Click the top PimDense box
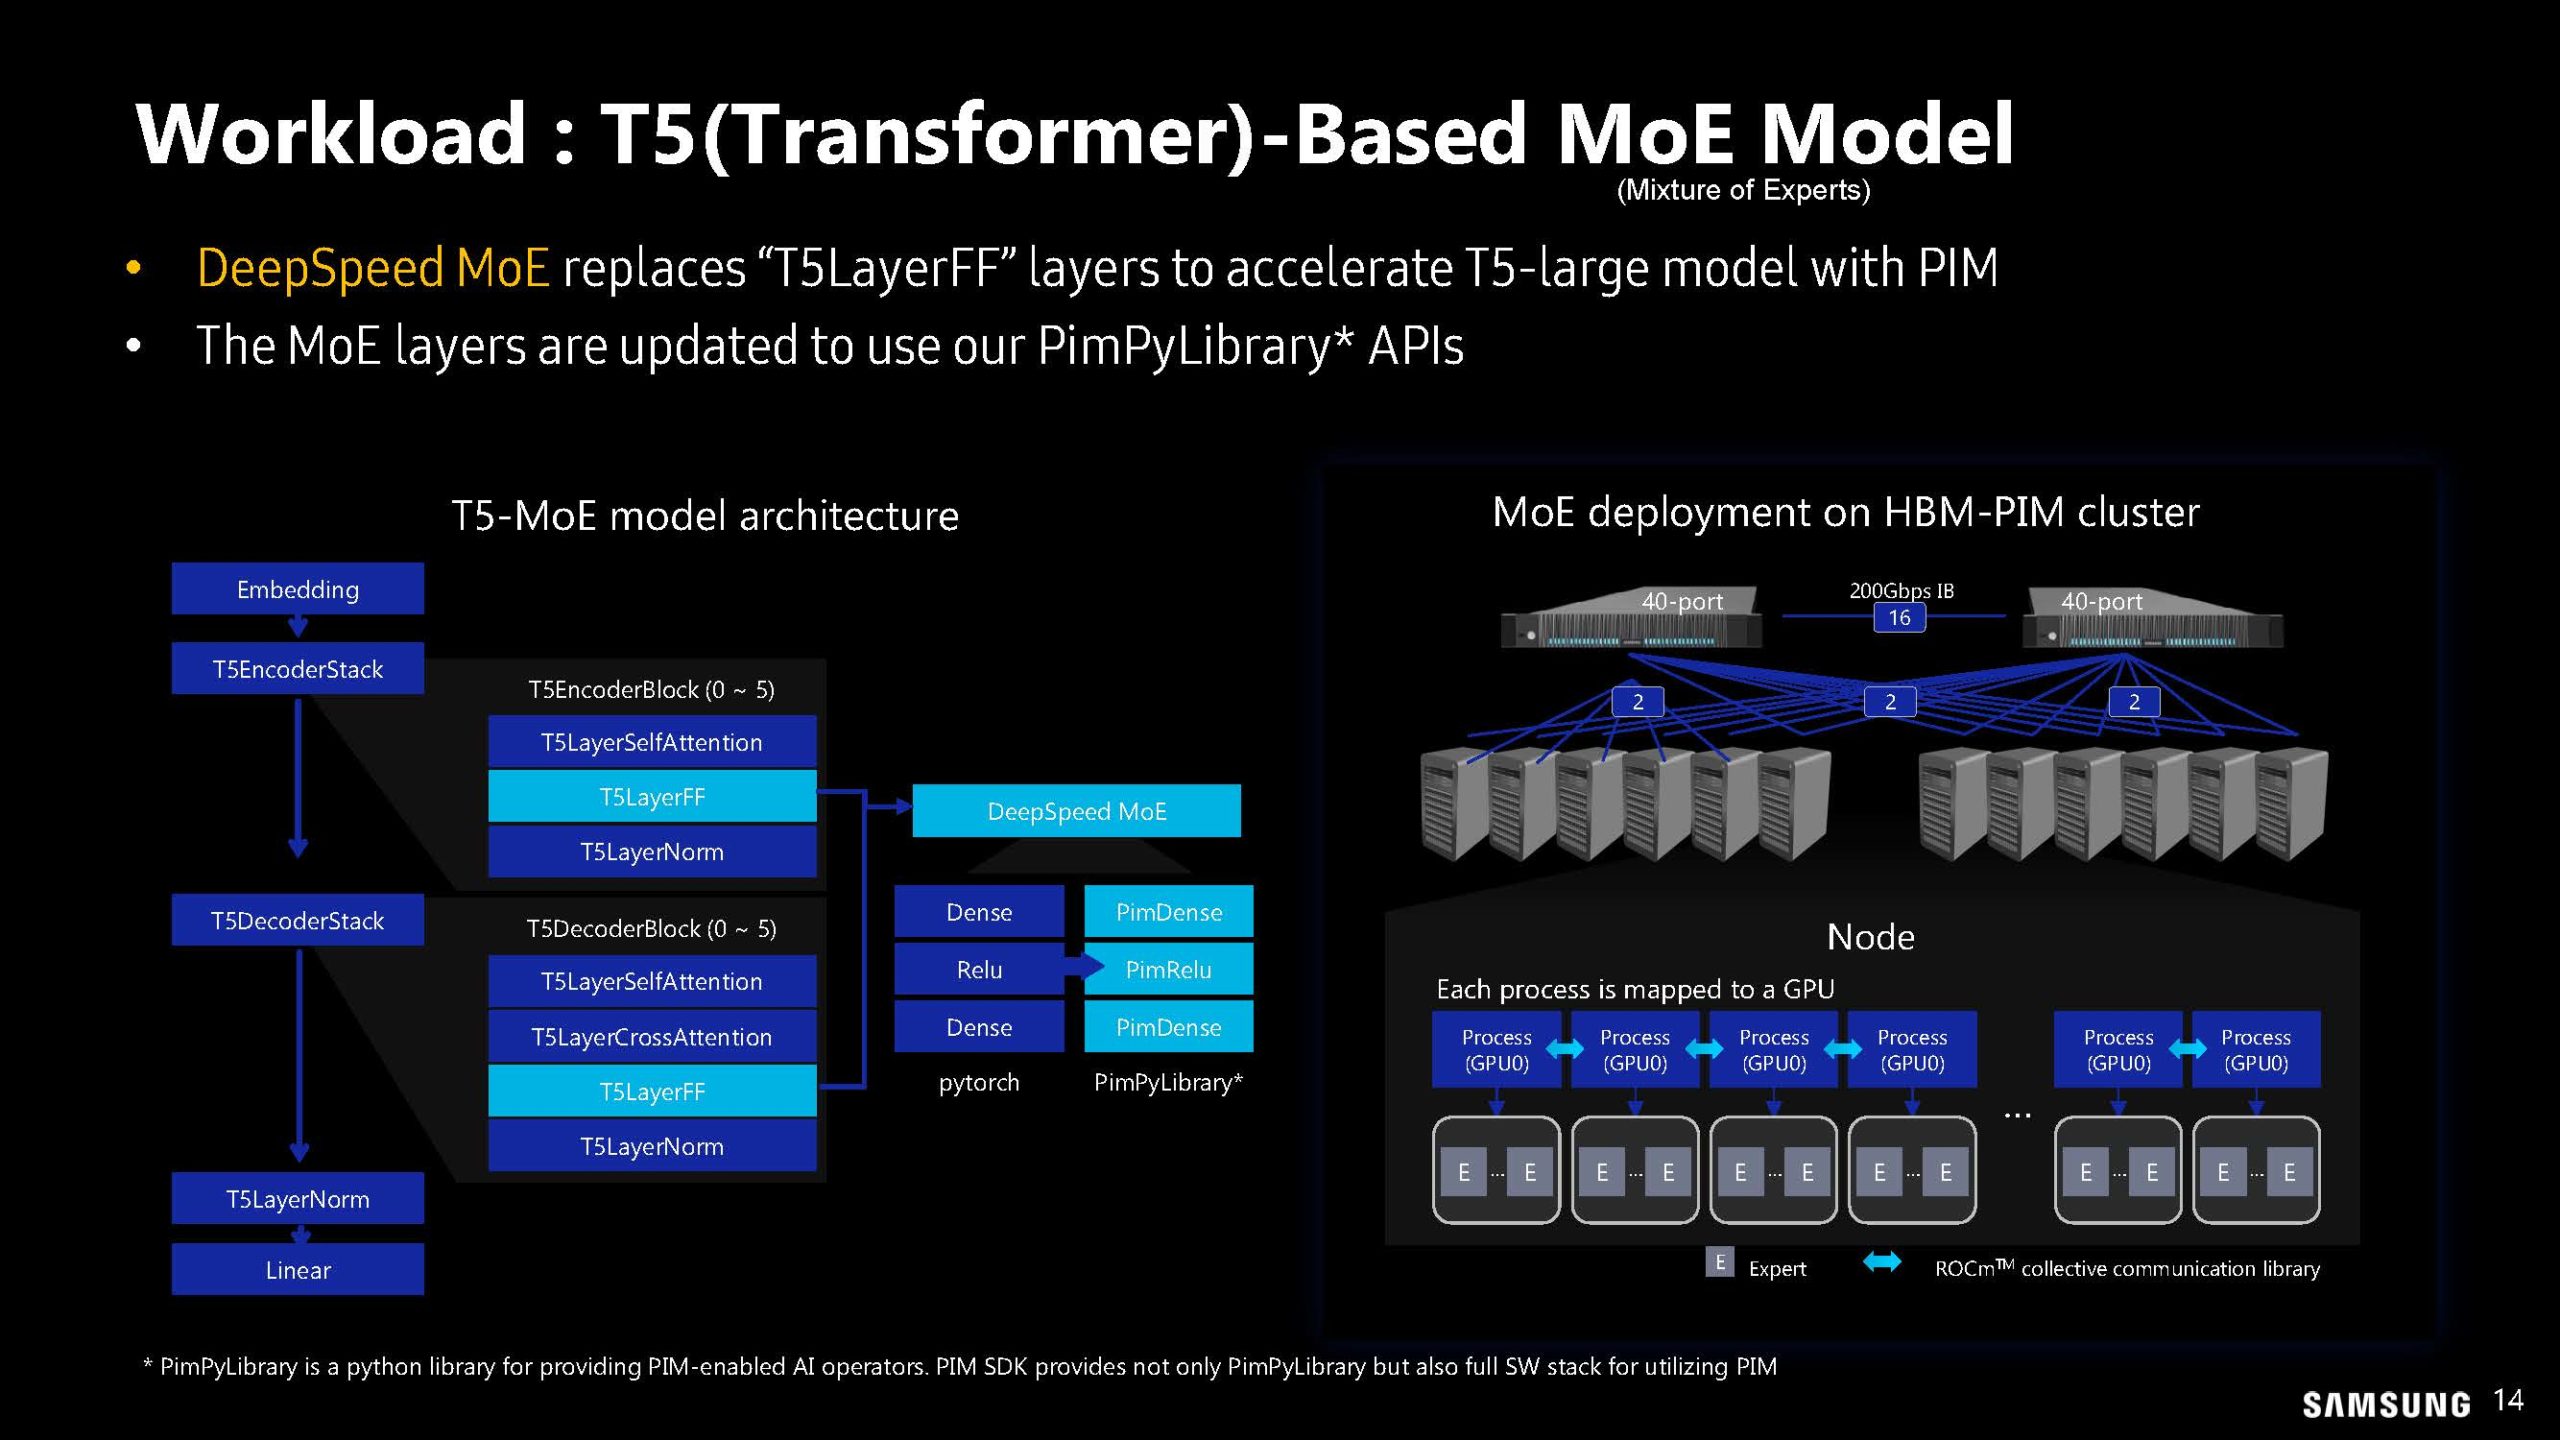Viewport: 2560px width, 1440px height. pos(1168,912)
